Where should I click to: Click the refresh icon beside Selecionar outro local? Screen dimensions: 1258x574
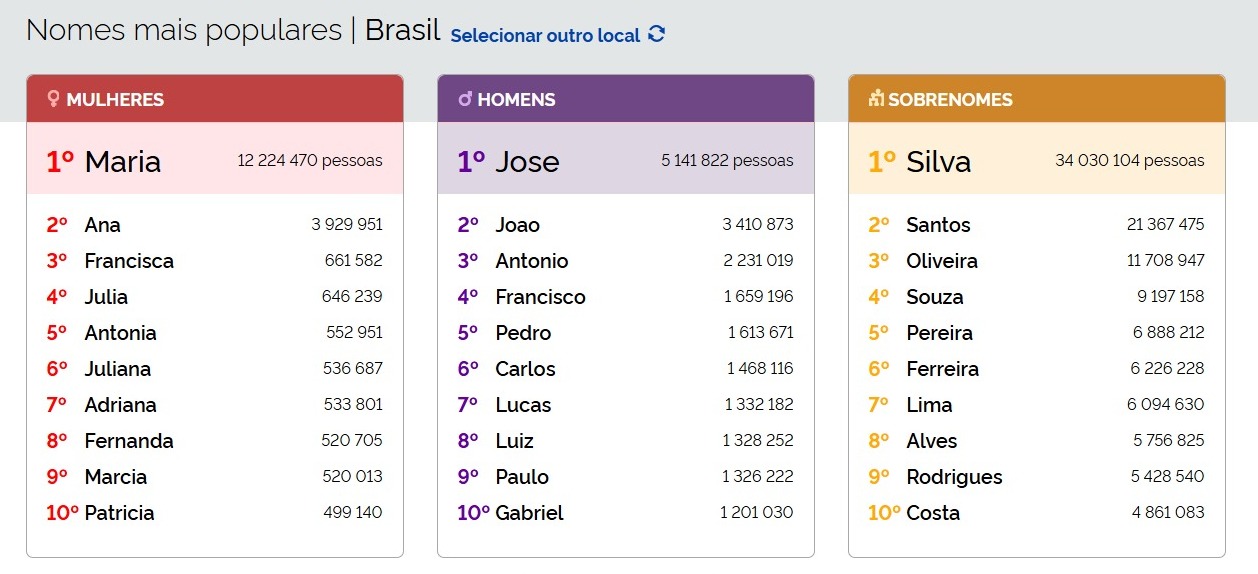coord(656,34)
